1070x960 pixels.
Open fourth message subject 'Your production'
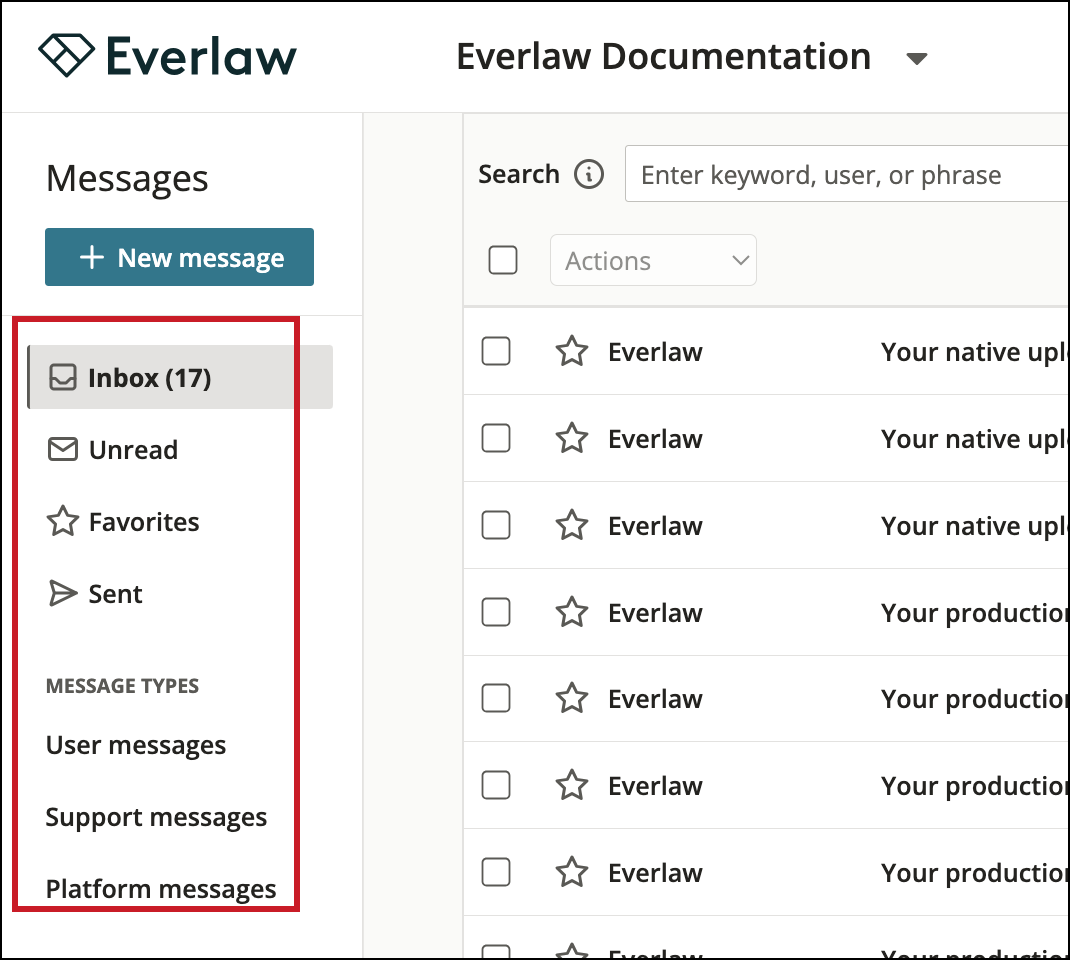(x=974, y=873)
